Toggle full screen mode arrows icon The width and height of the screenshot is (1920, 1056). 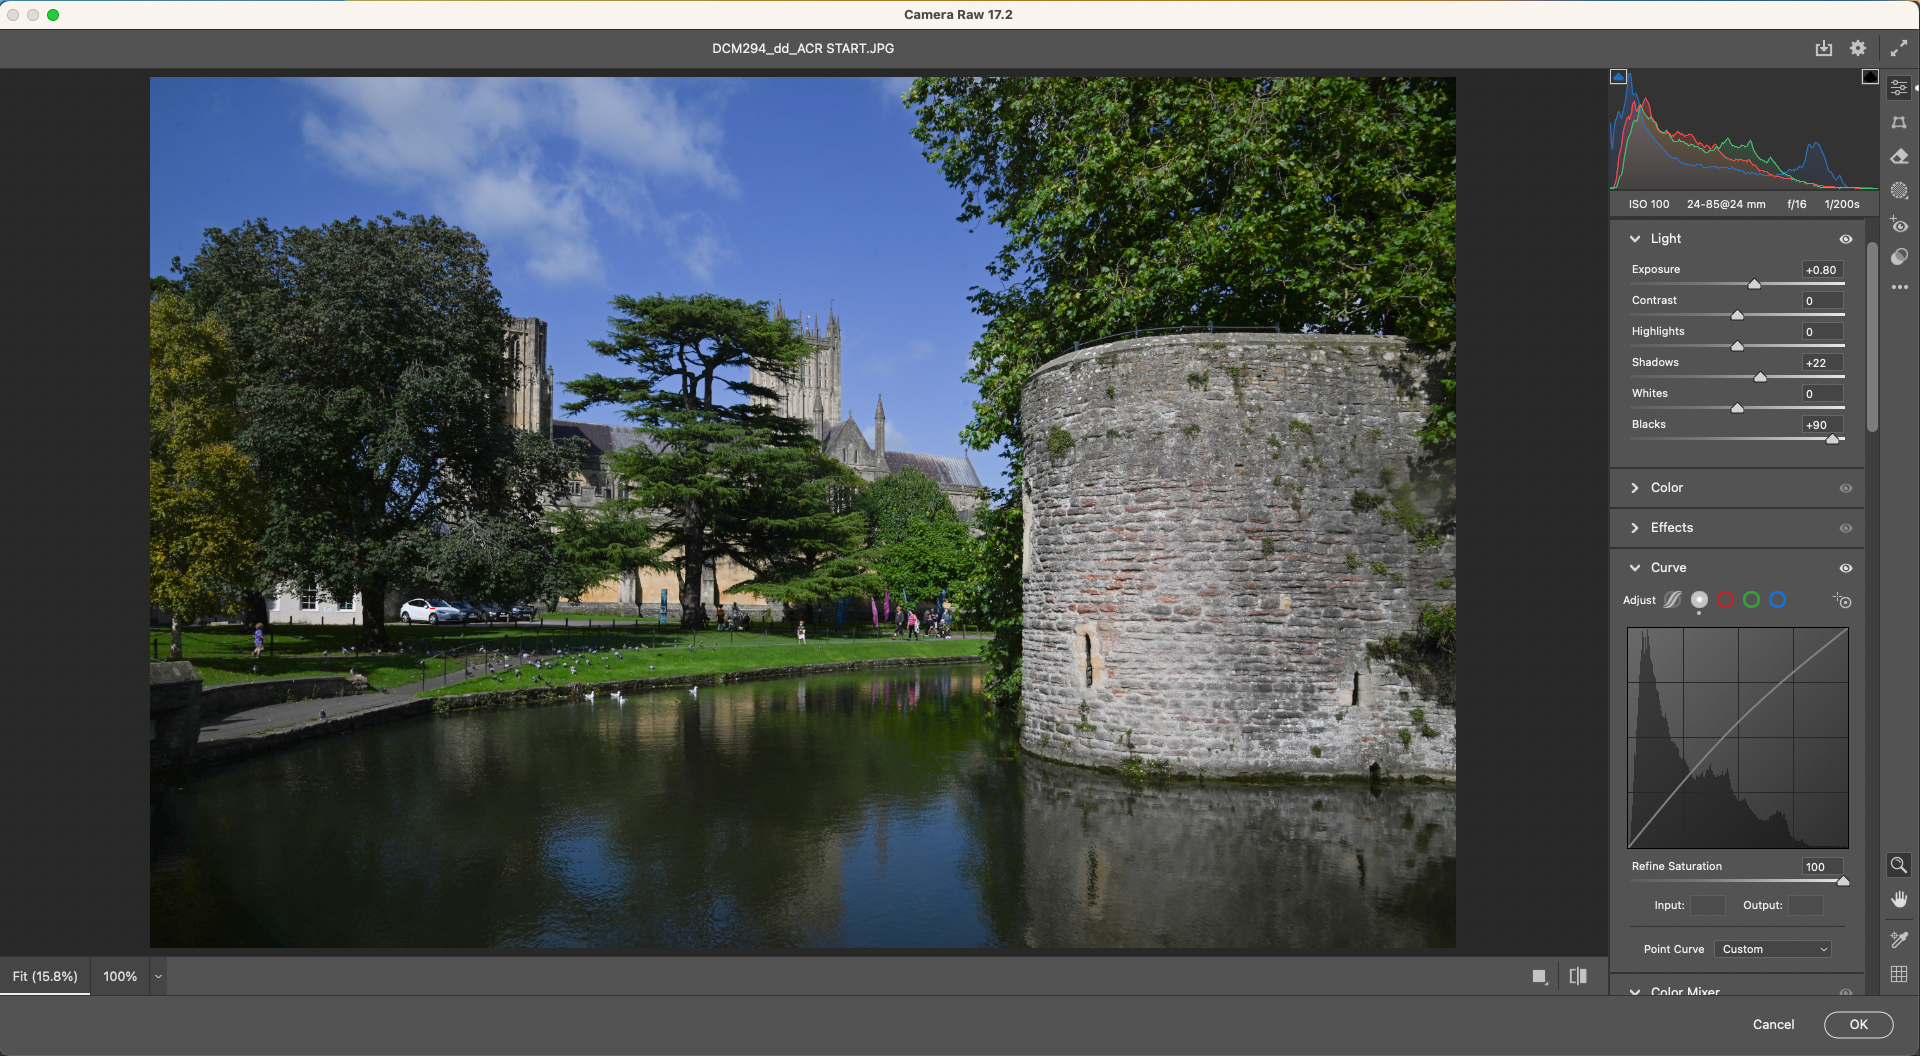pyautogui.click(x=1898, y=48)
